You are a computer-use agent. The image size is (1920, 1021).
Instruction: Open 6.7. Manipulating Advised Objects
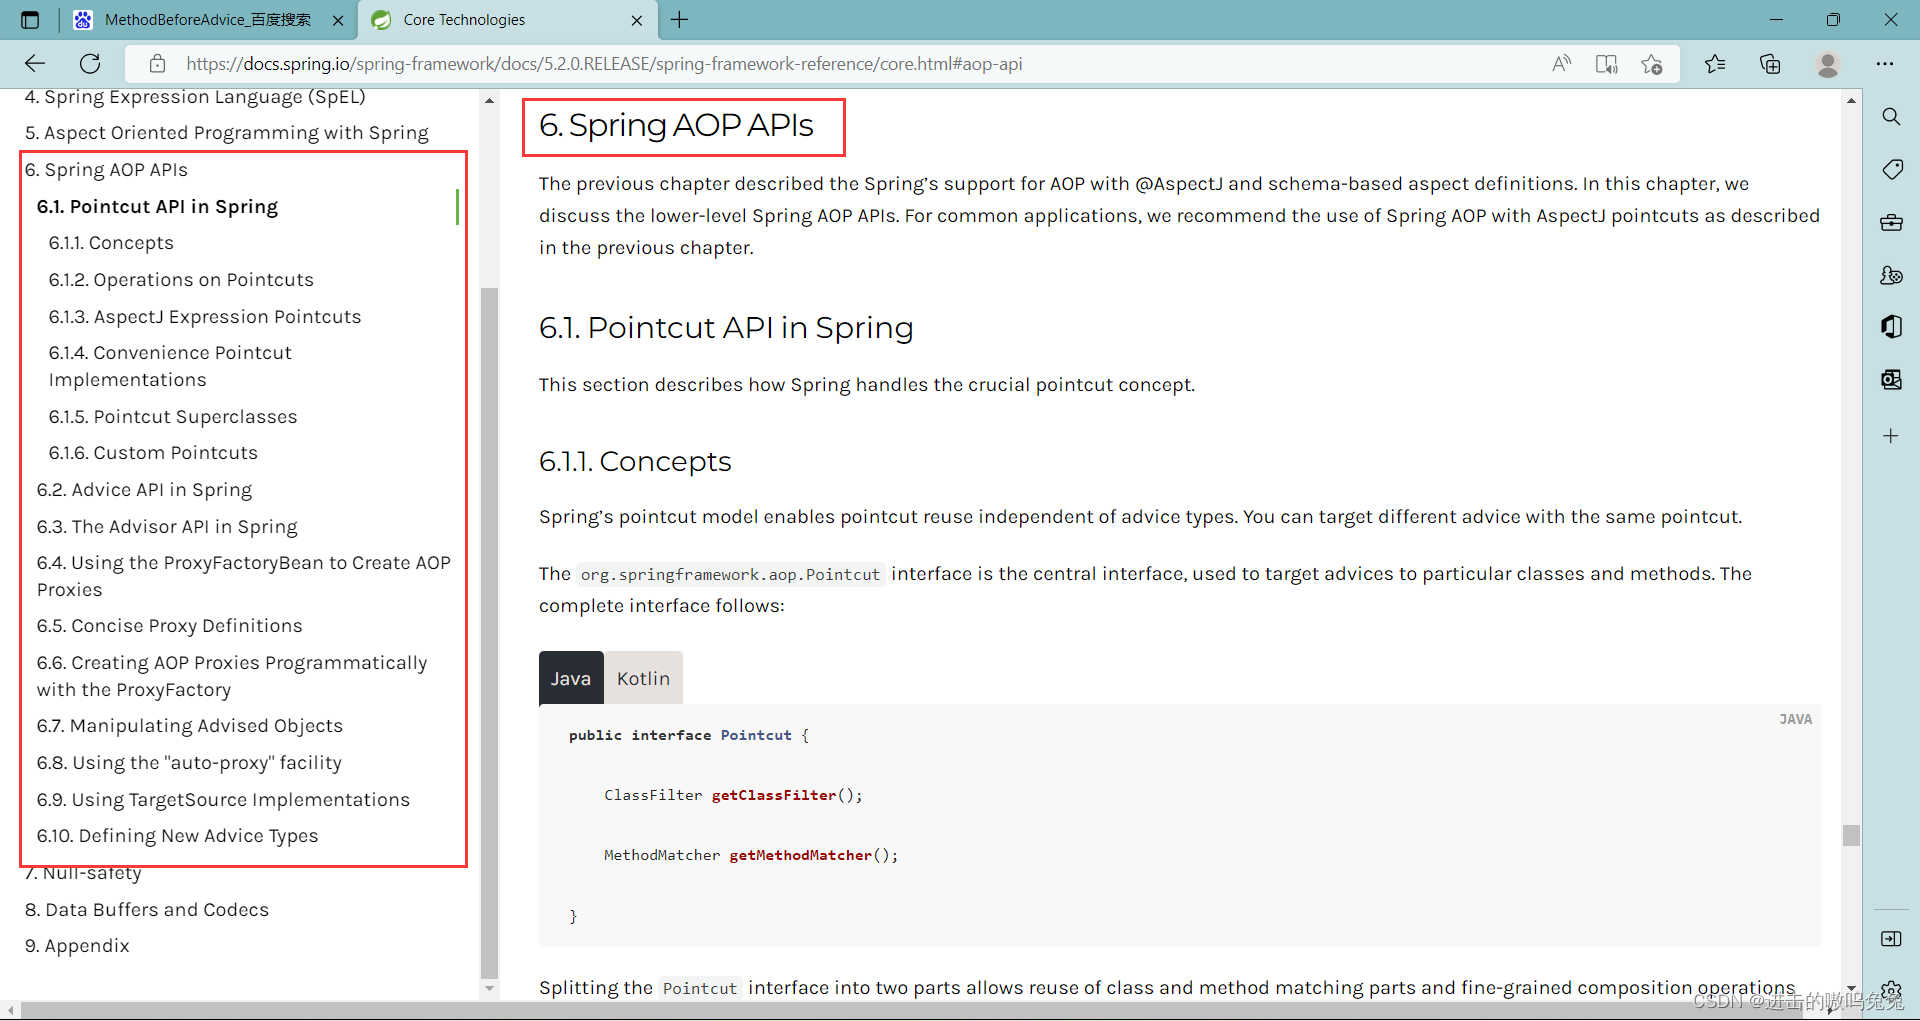pos(190,726)
